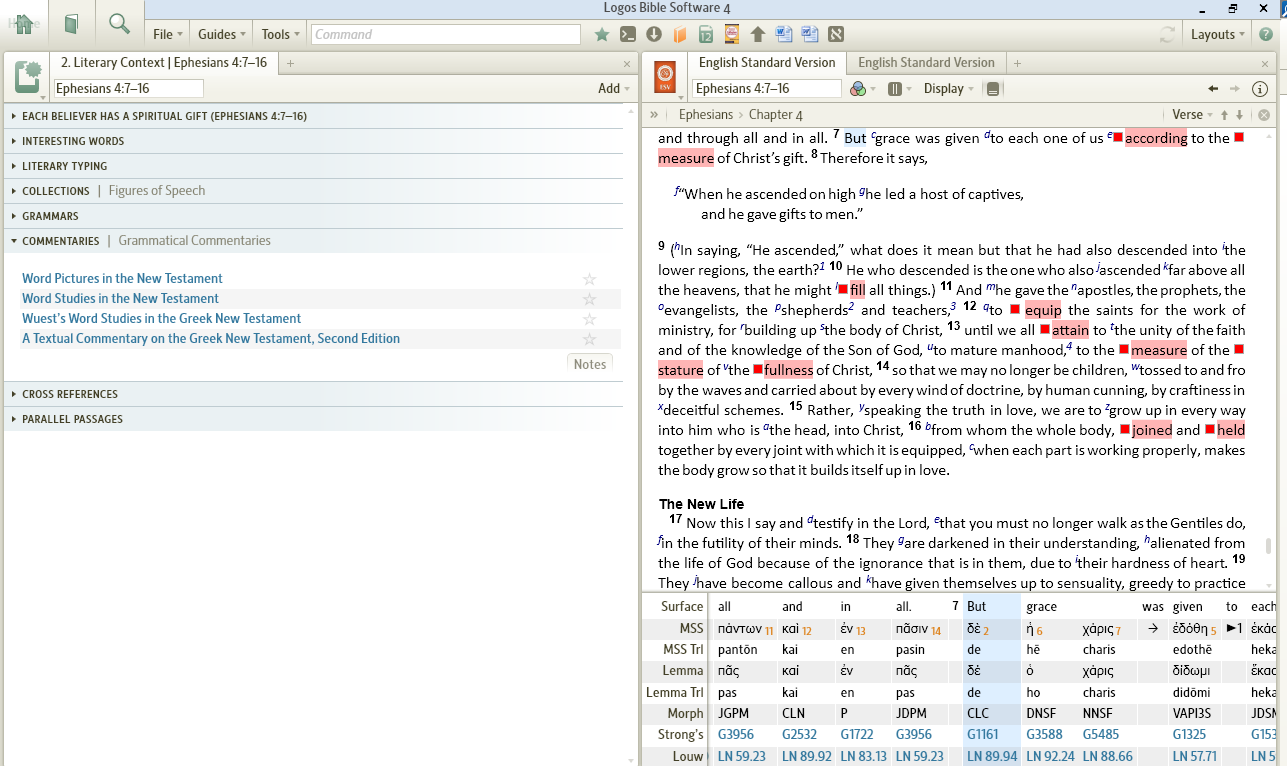The height and width of the screenshot is (766, 1287).
Task: Click the Command input box
Action: point(446,35)
